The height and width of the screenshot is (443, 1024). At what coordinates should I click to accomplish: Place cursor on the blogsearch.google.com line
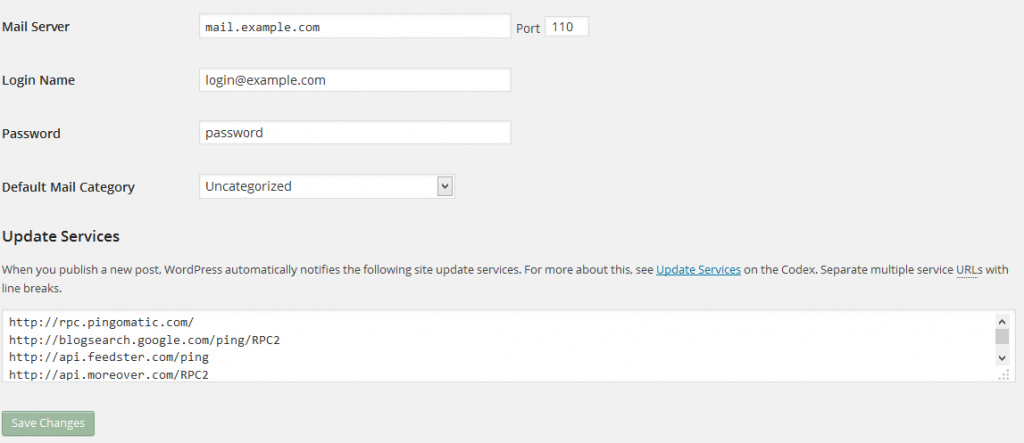(x=144, y=340)
